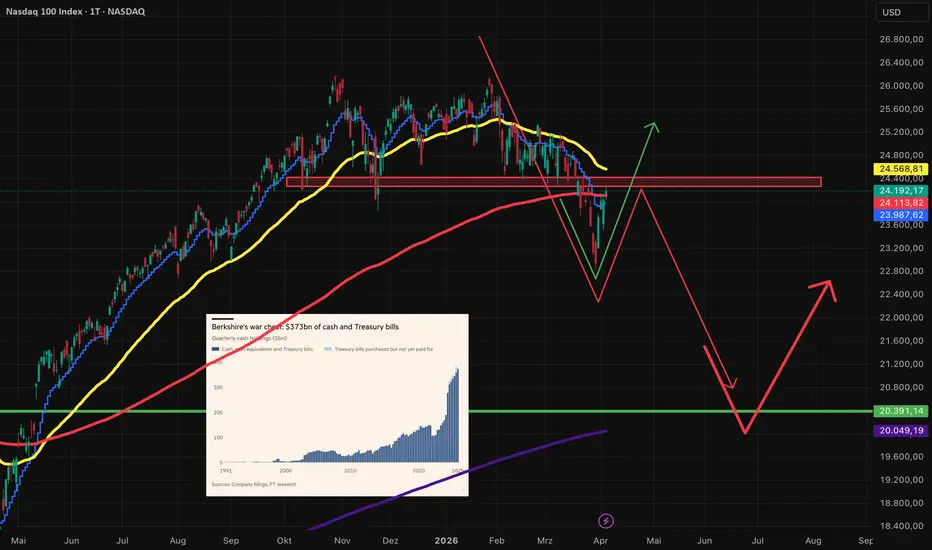Click the blue 23.987,62 price label

[900, 215]
